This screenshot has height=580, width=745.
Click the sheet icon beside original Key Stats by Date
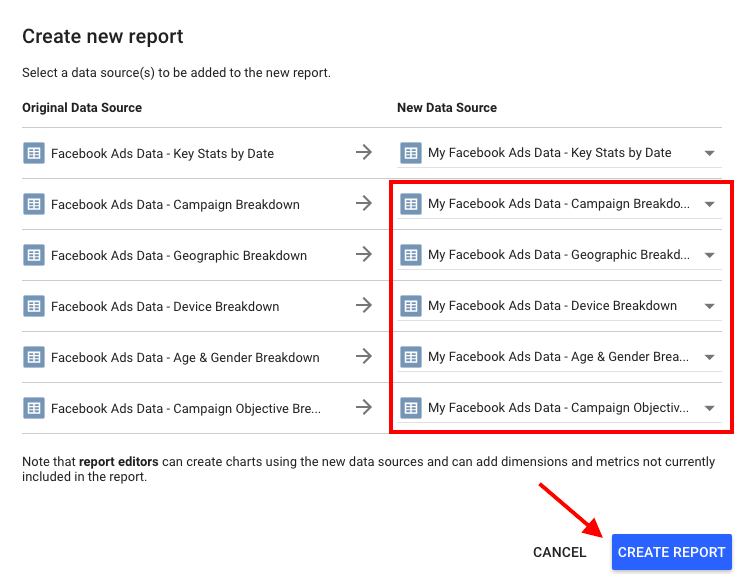[34, 153]
